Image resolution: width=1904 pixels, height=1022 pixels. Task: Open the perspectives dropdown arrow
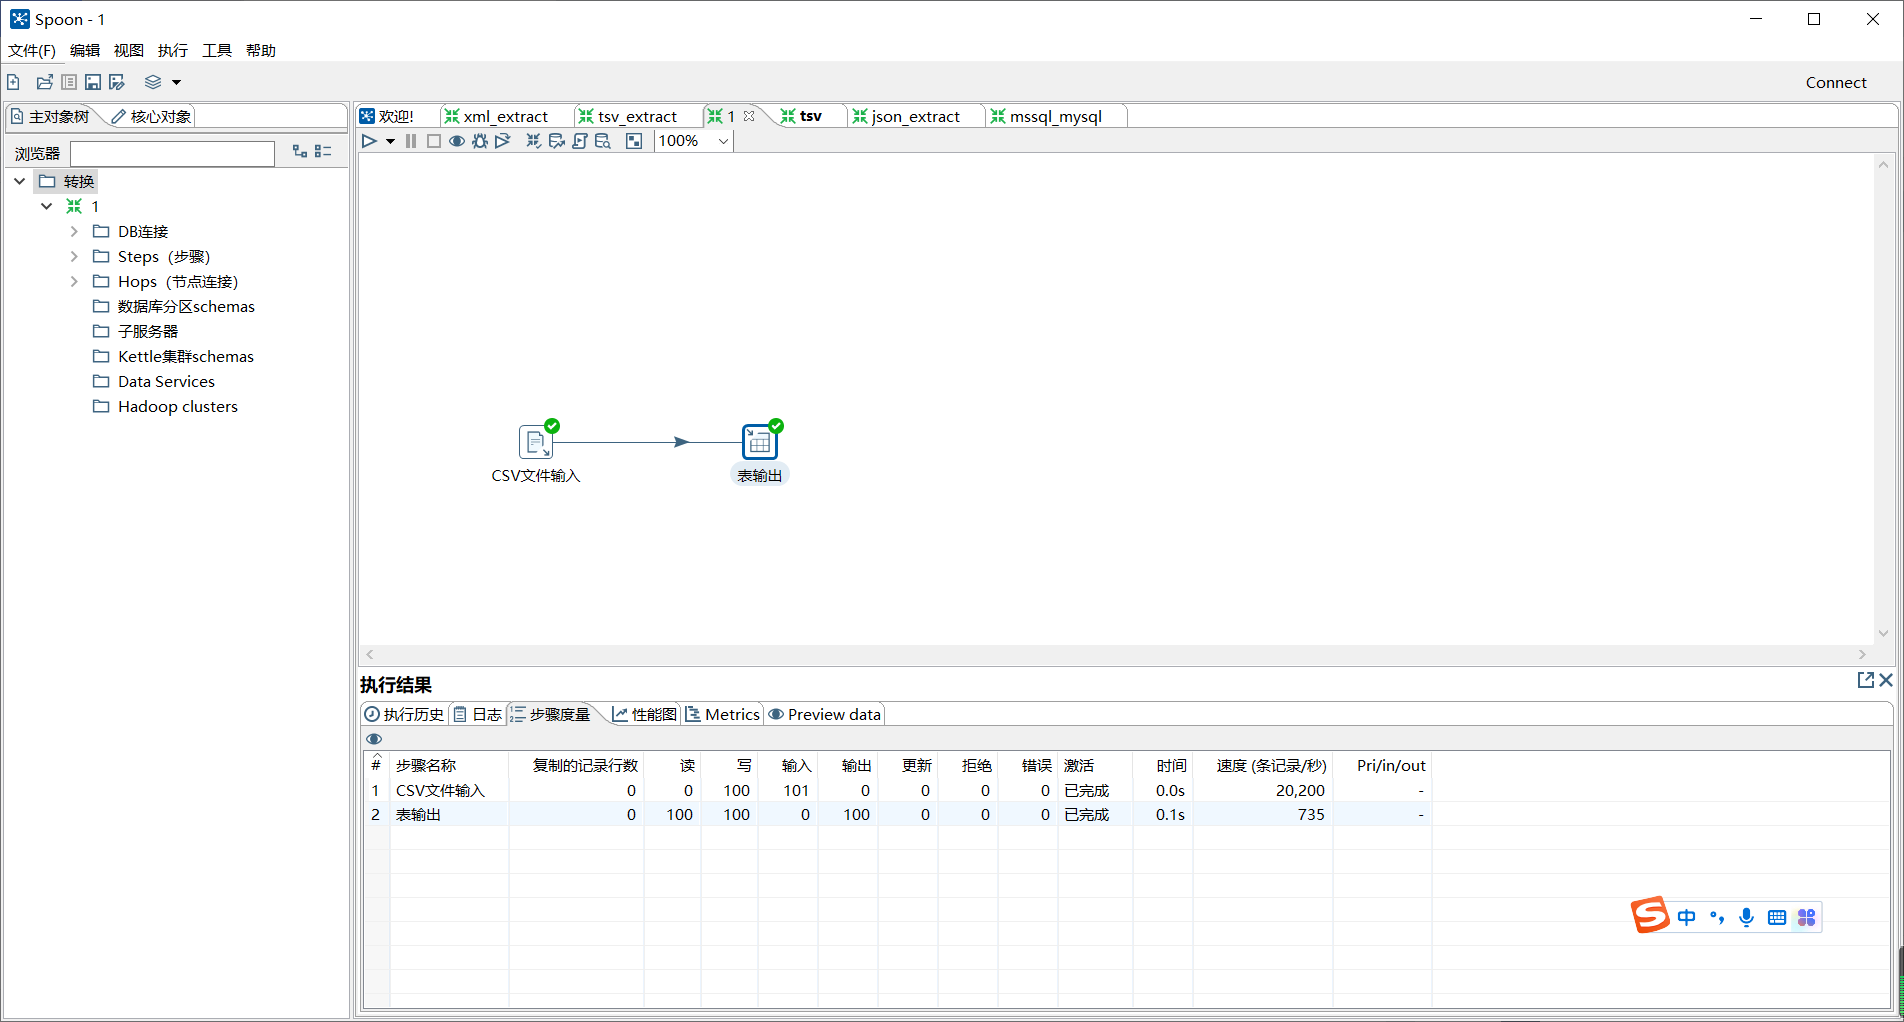(x=177, y=83)
